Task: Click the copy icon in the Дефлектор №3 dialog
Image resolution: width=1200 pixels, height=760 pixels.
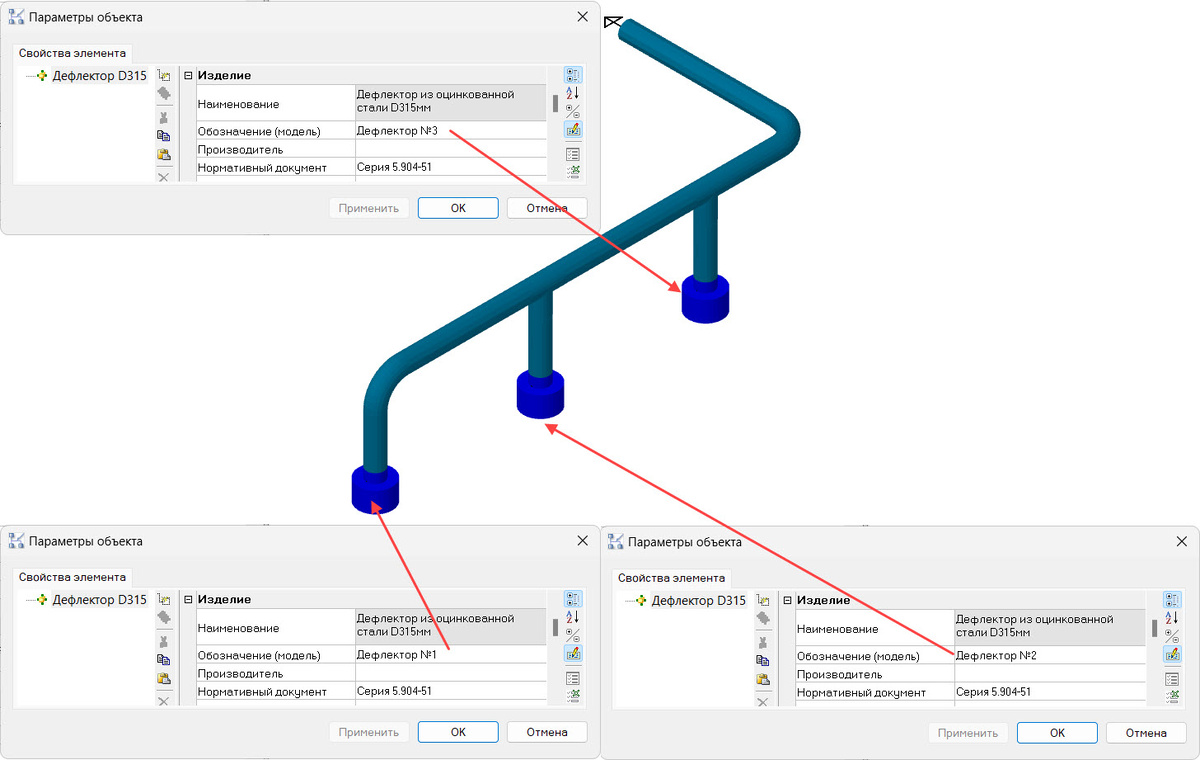Action: [164, 136]
